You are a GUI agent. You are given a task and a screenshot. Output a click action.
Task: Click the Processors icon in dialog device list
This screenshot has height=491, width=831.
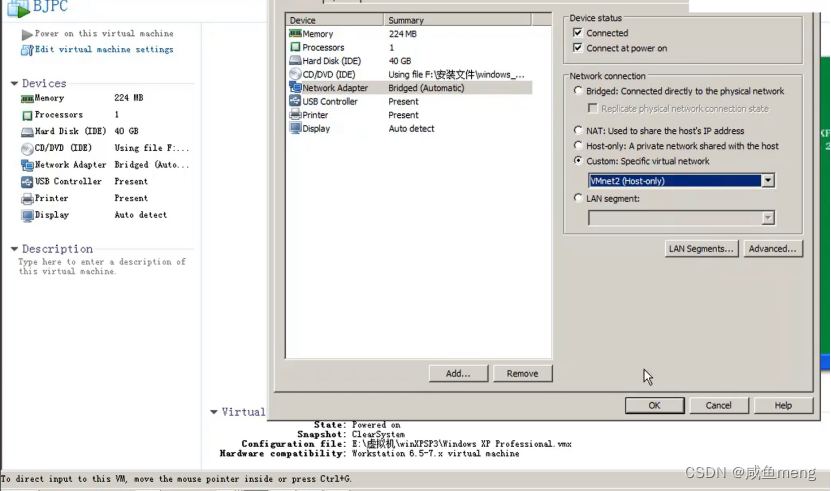(295, 47)
